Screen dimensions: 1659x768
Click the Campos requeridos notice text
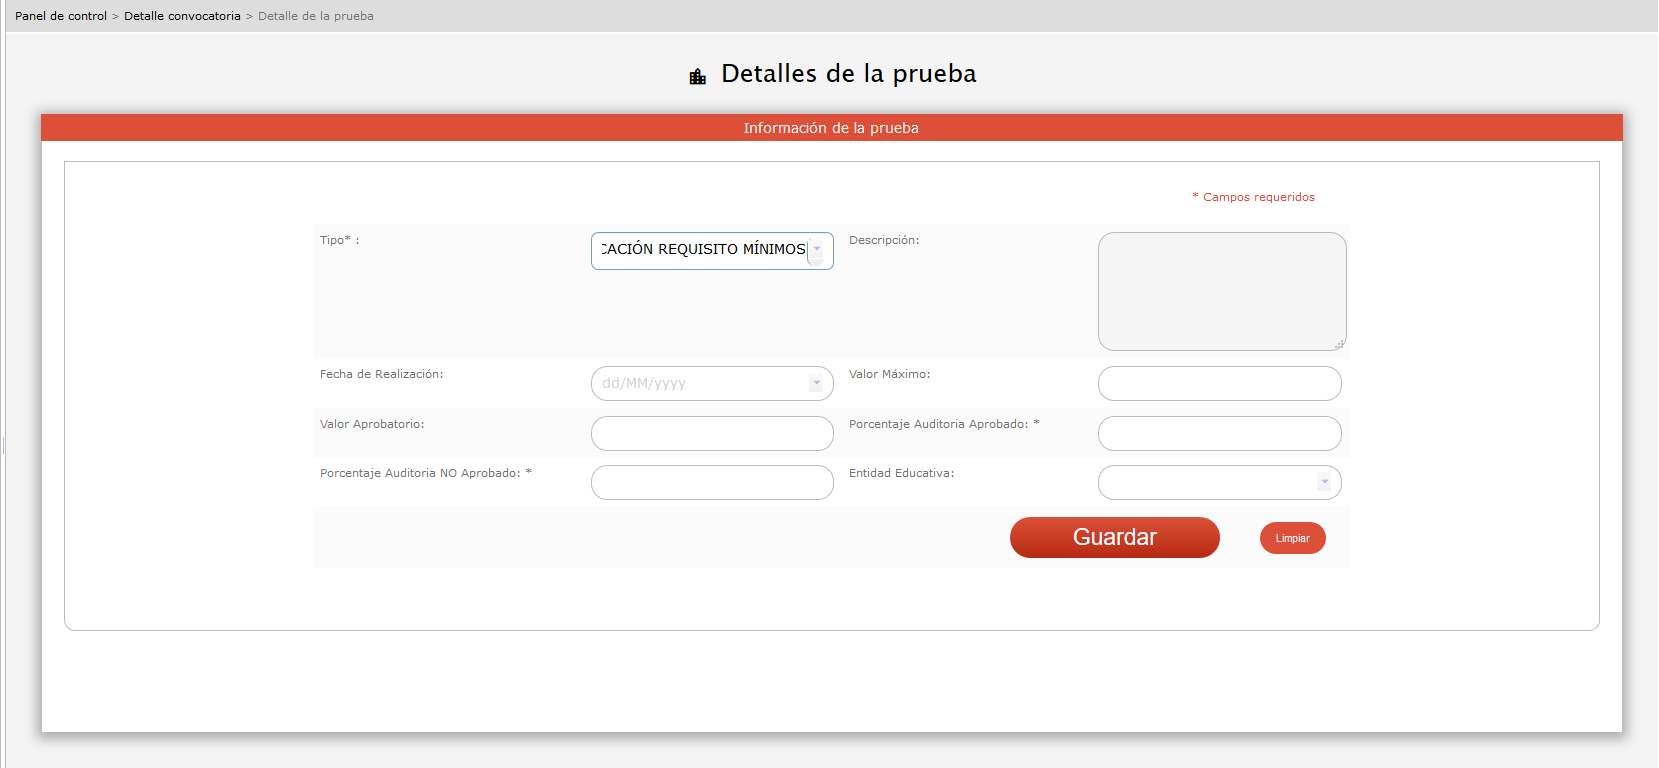tap(1258, 197)
